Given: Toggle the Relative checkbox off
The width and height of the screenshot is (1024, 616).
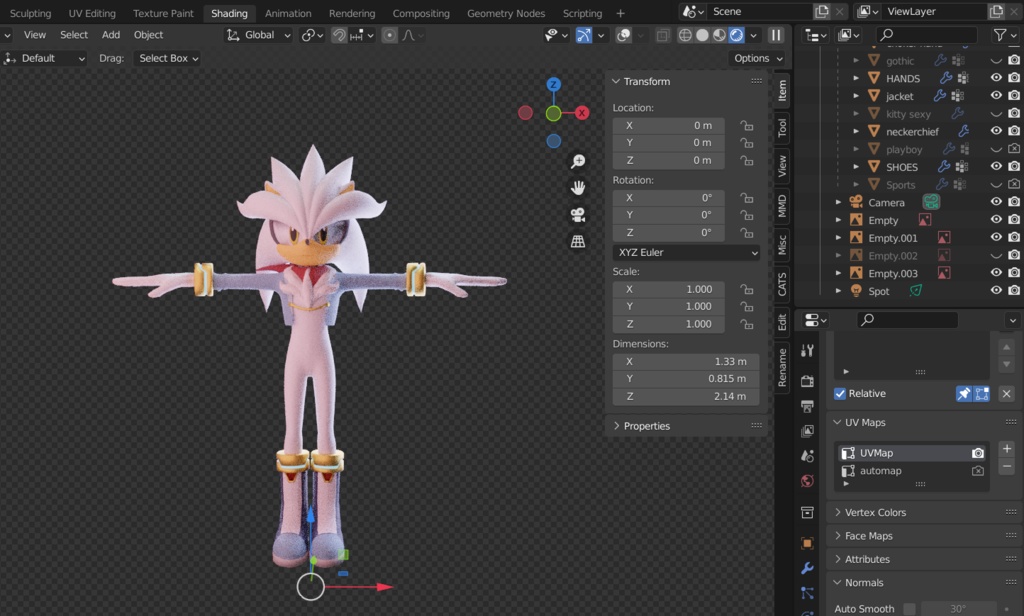Looking at the screenshot, I should [x=839, y=393].
